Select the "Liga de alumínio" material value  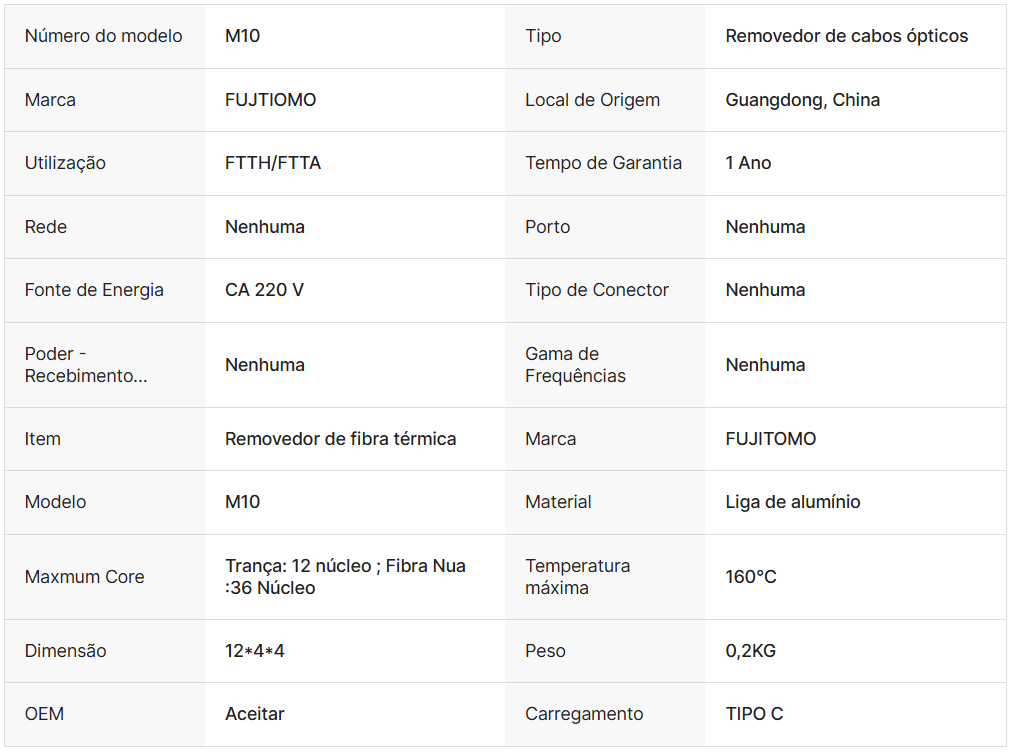point(792,502)
